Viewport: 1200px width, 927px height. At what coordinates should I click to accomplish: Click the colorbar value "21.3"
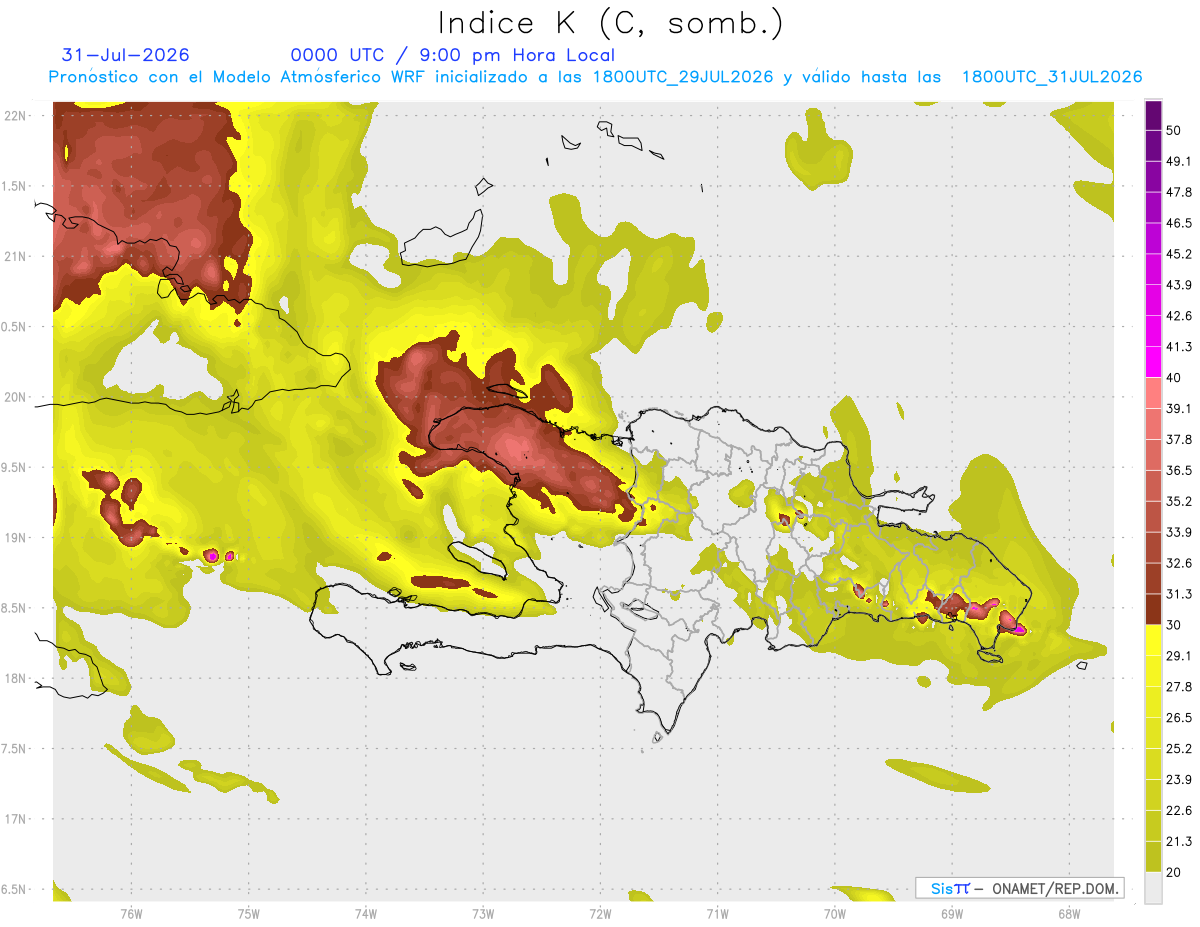coord(1179,841)
